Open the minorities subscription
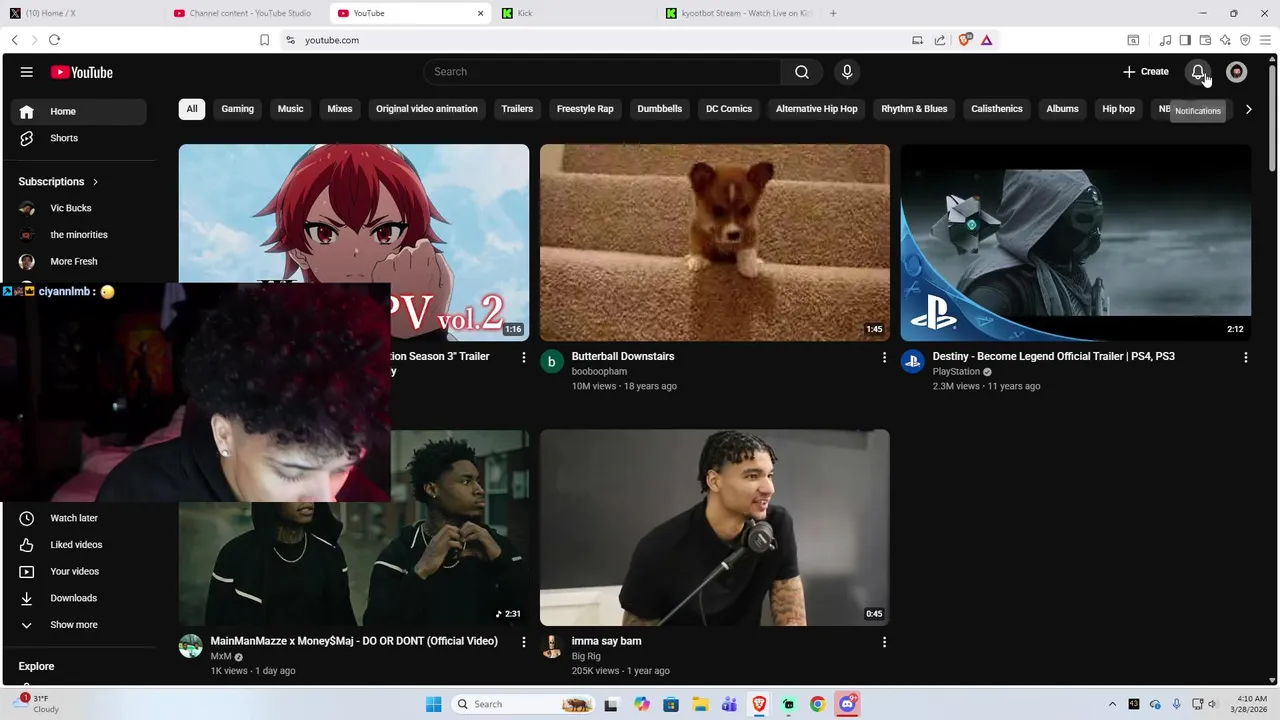This screenshot has width=1280, height=720. pyautogui.click(x=80, y=235)
